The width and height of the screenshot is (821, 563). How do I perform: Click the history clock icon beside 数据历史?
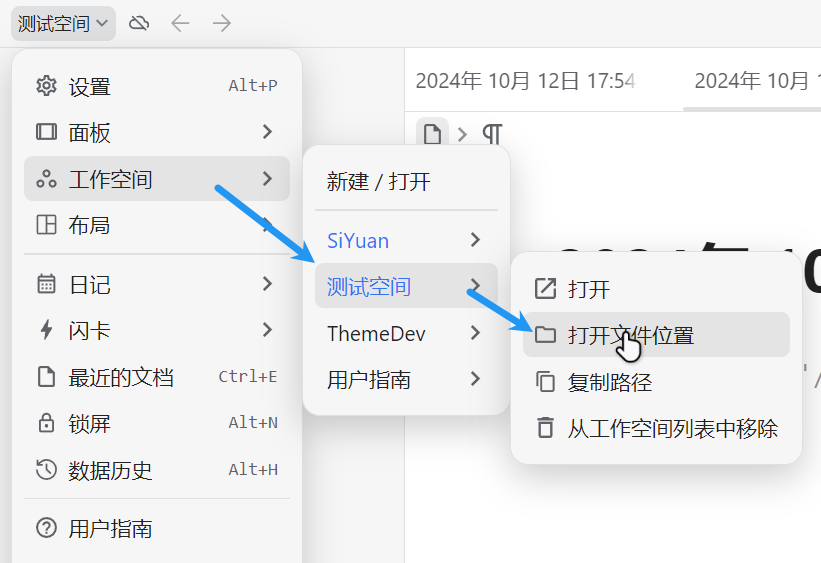[x=46, y=469]
